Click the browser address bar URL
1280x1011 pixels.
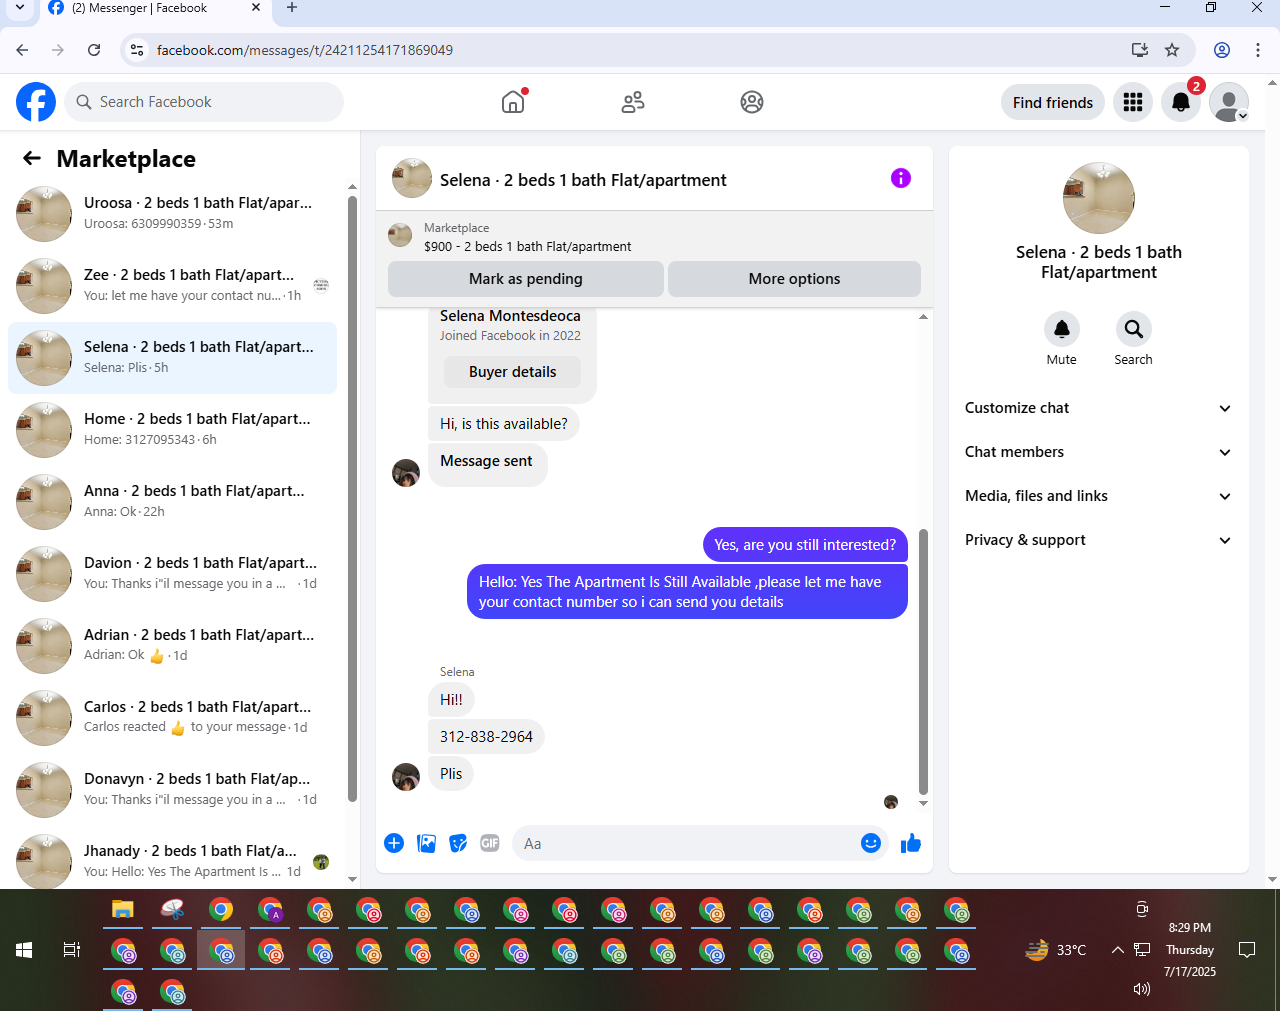click(x=305, y=50)
